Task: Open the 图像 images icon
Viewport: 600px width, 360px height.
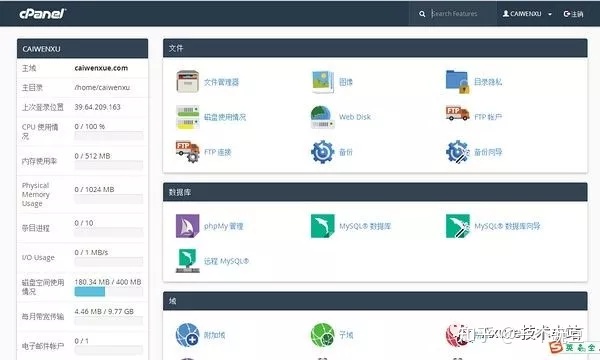Action: click(323, 81)
